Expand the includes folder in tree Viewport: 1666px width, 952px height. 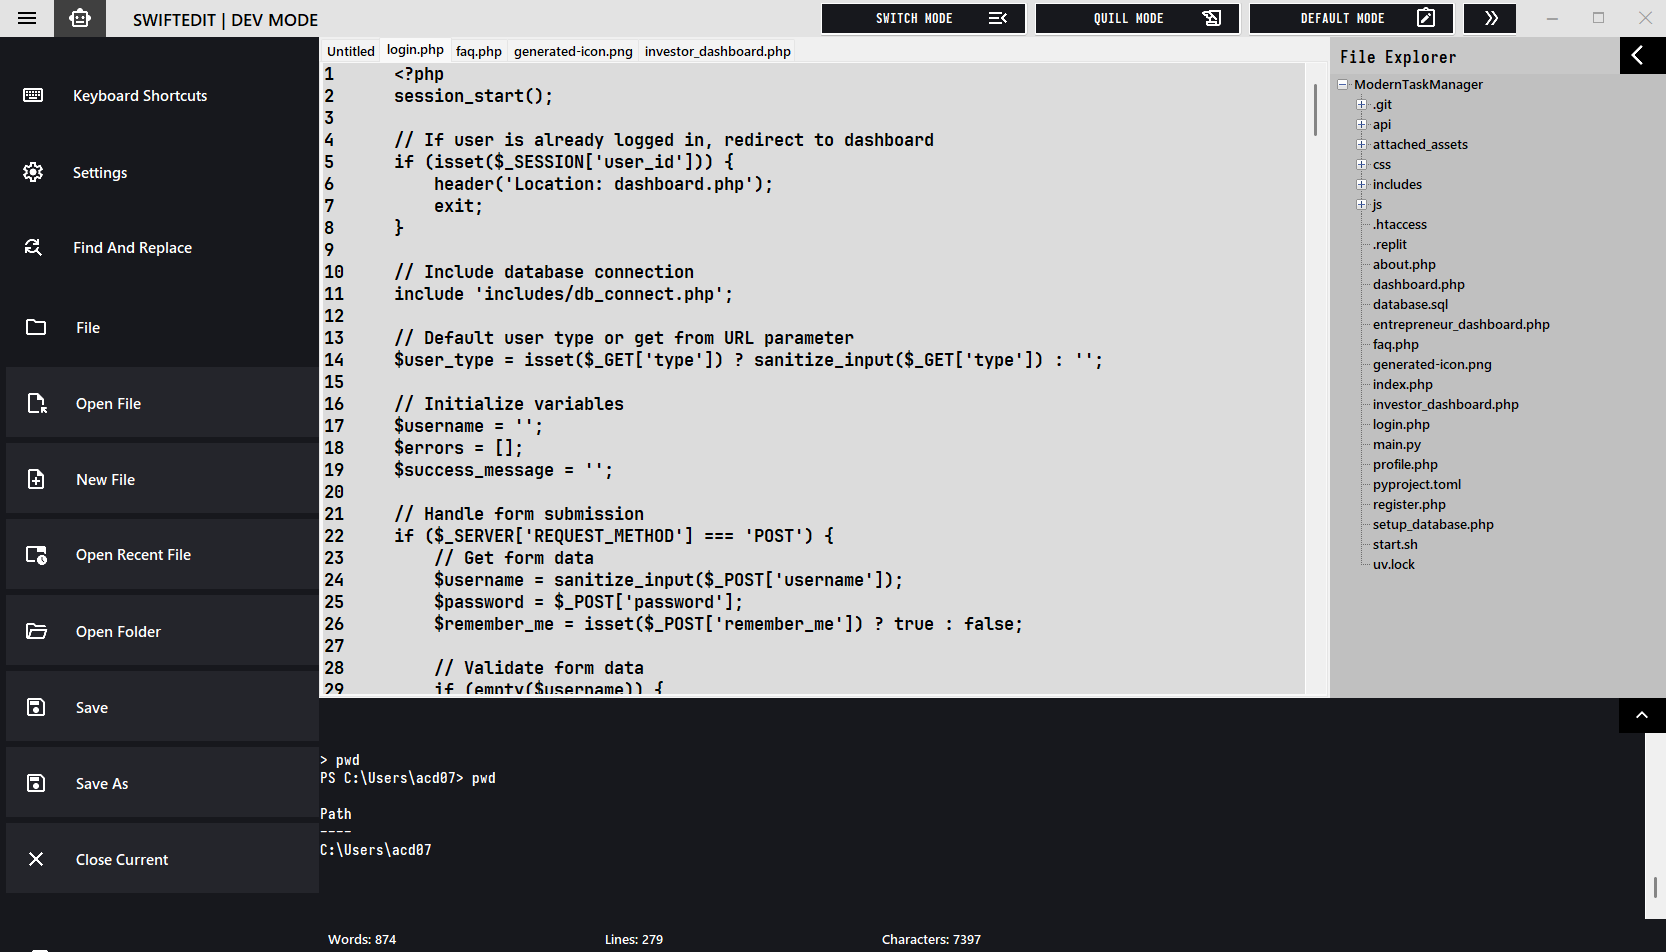coord(1361,184)
